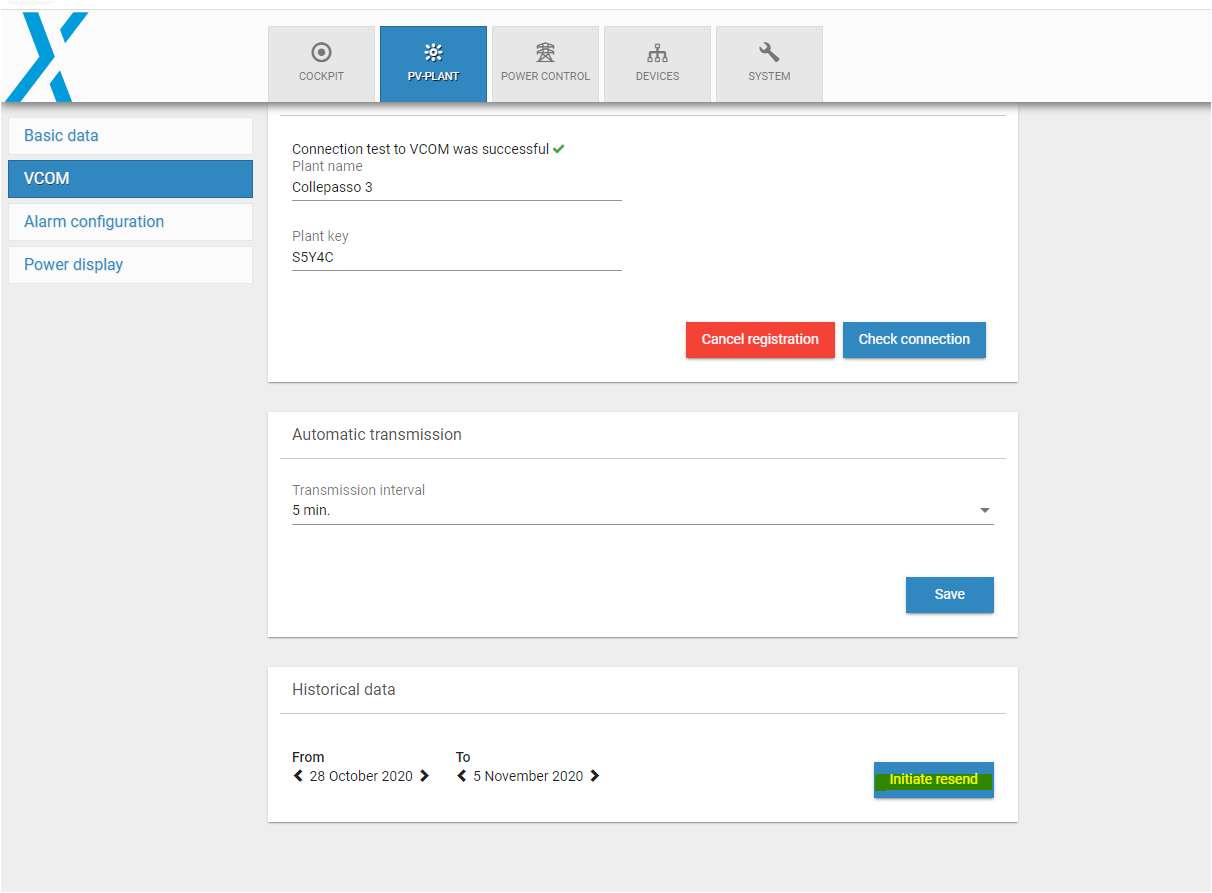
Task: Click the Cancel registration button
Action: (x=760, y=340)
